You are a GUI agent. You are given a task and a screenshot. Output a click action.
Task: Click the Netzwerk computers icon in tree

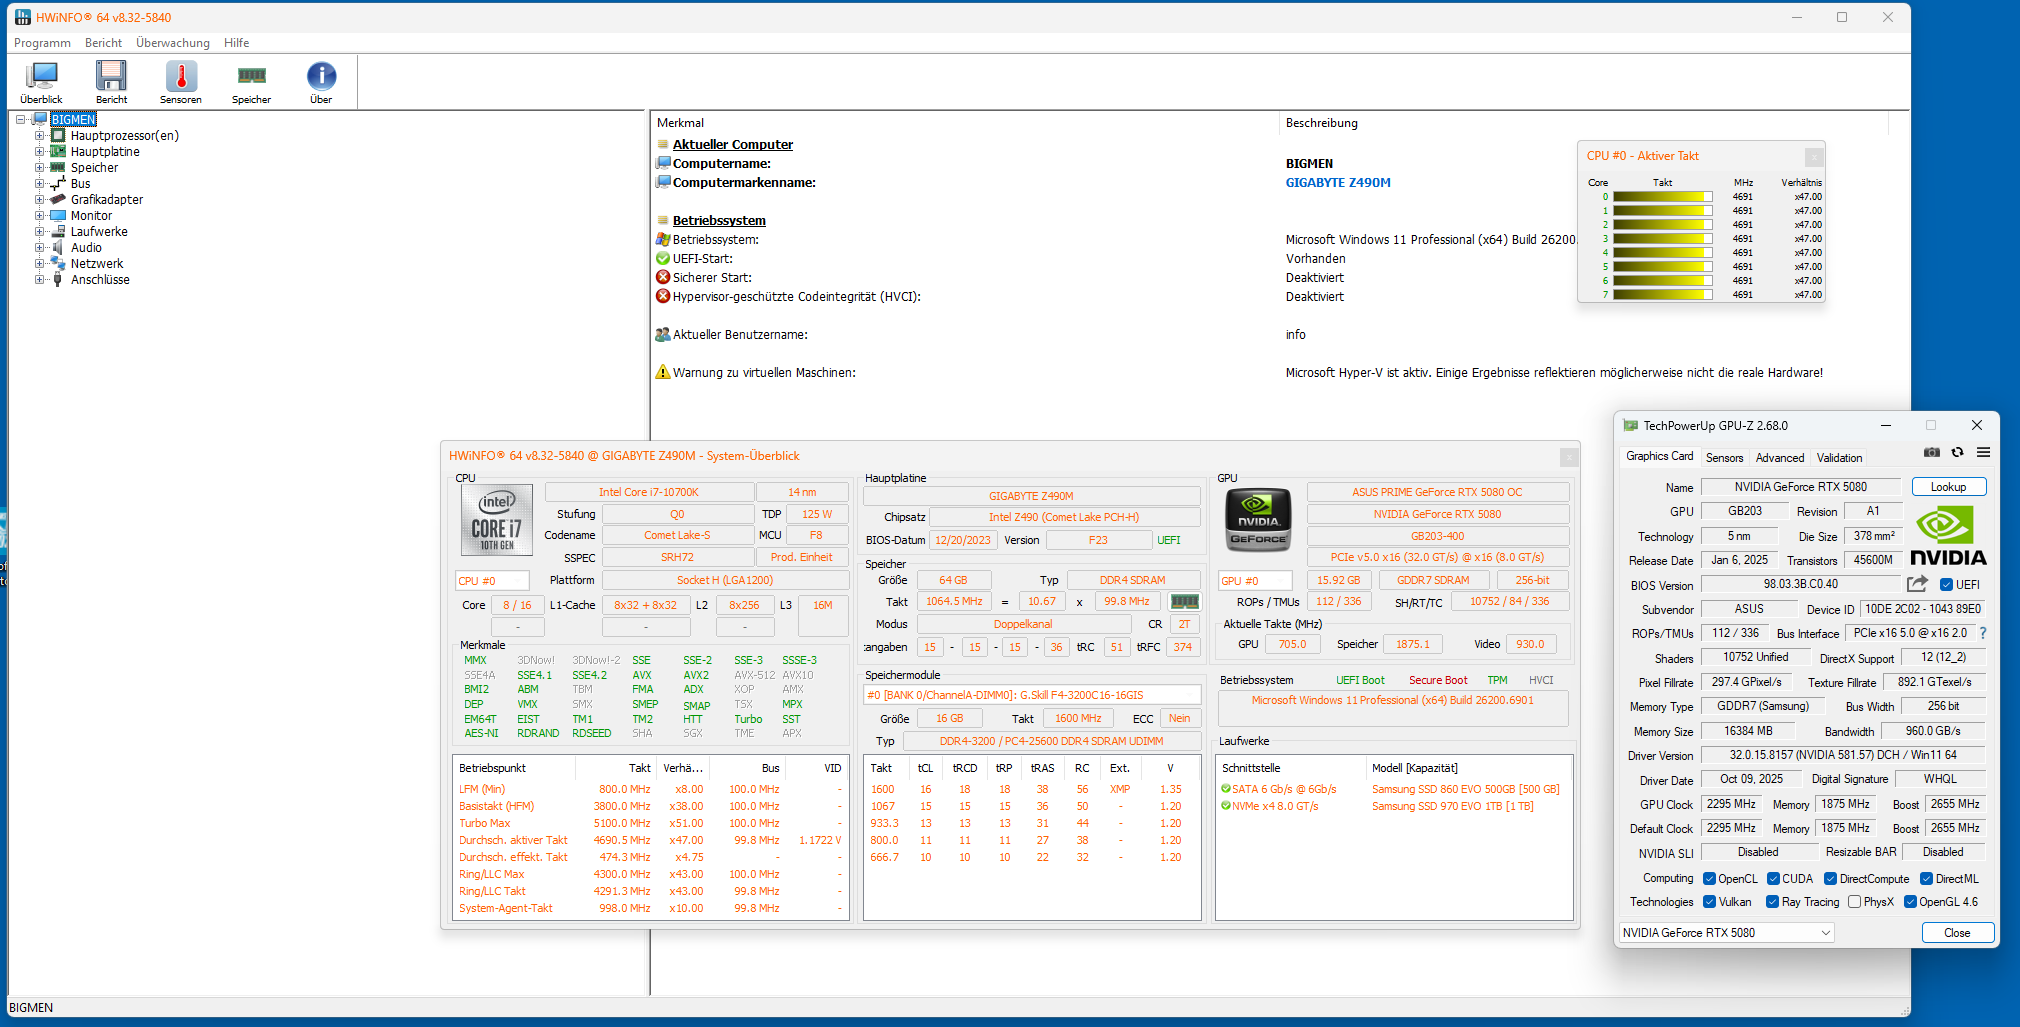pos(58,264)
